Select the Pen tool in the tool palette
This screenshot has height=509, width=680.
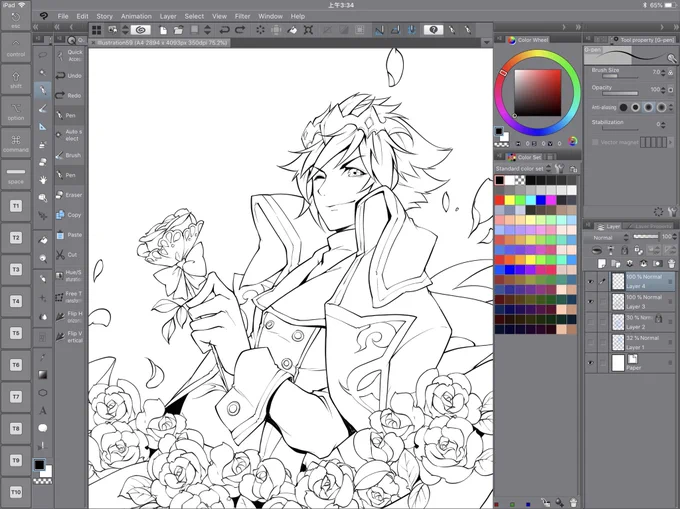pos(42,90)
